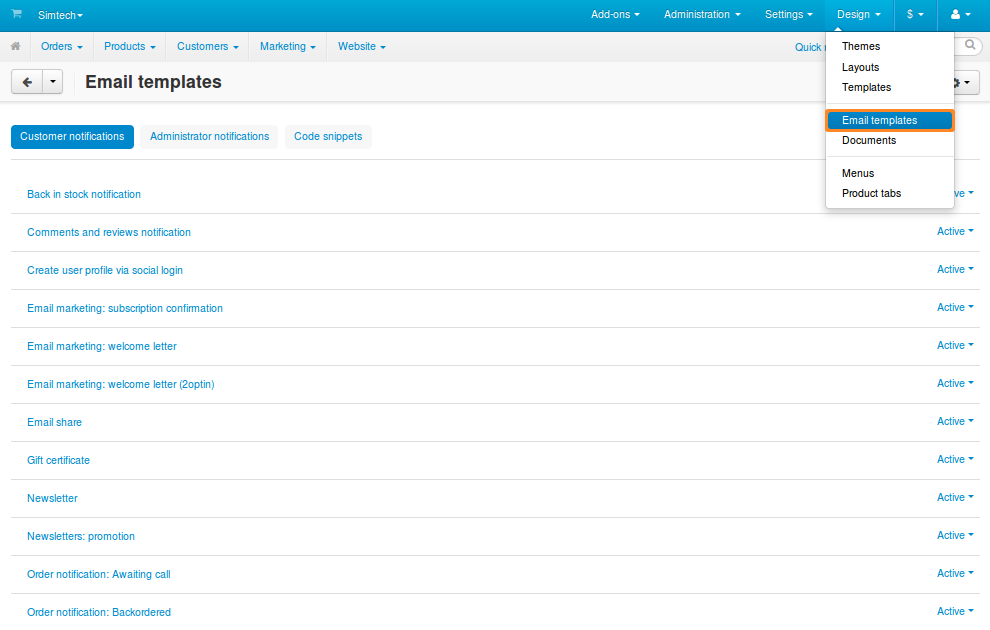Image resolution: width=990 pixels, height=630 pixels.
Task: Open Email marketing: welcome letter (2optin)
Action: (121, 384)
